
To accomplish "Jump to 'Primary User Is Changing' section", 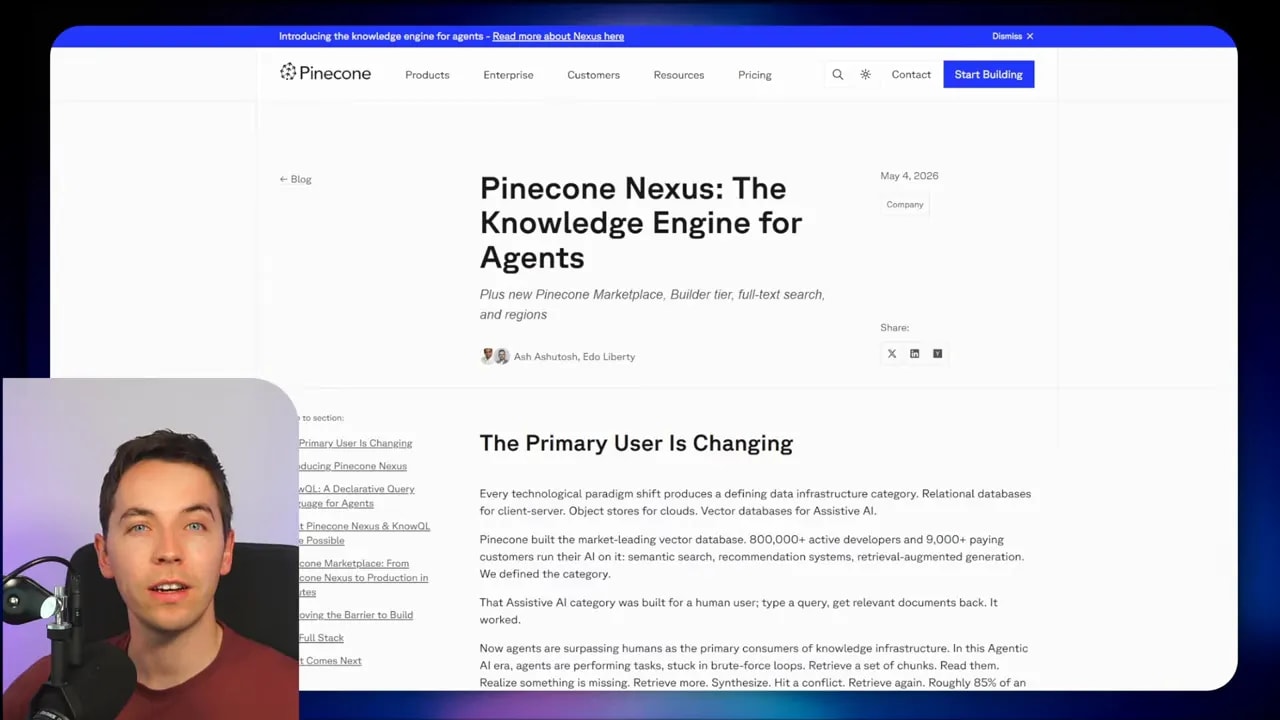I will click(x=355, y=443).
